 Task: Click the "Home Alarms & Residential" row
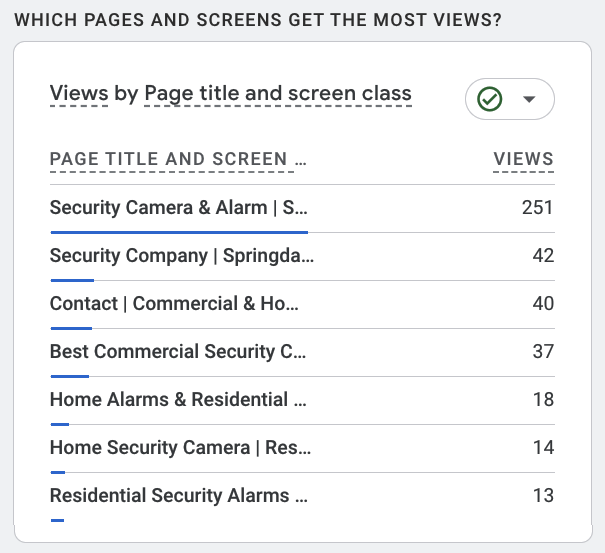178,400
